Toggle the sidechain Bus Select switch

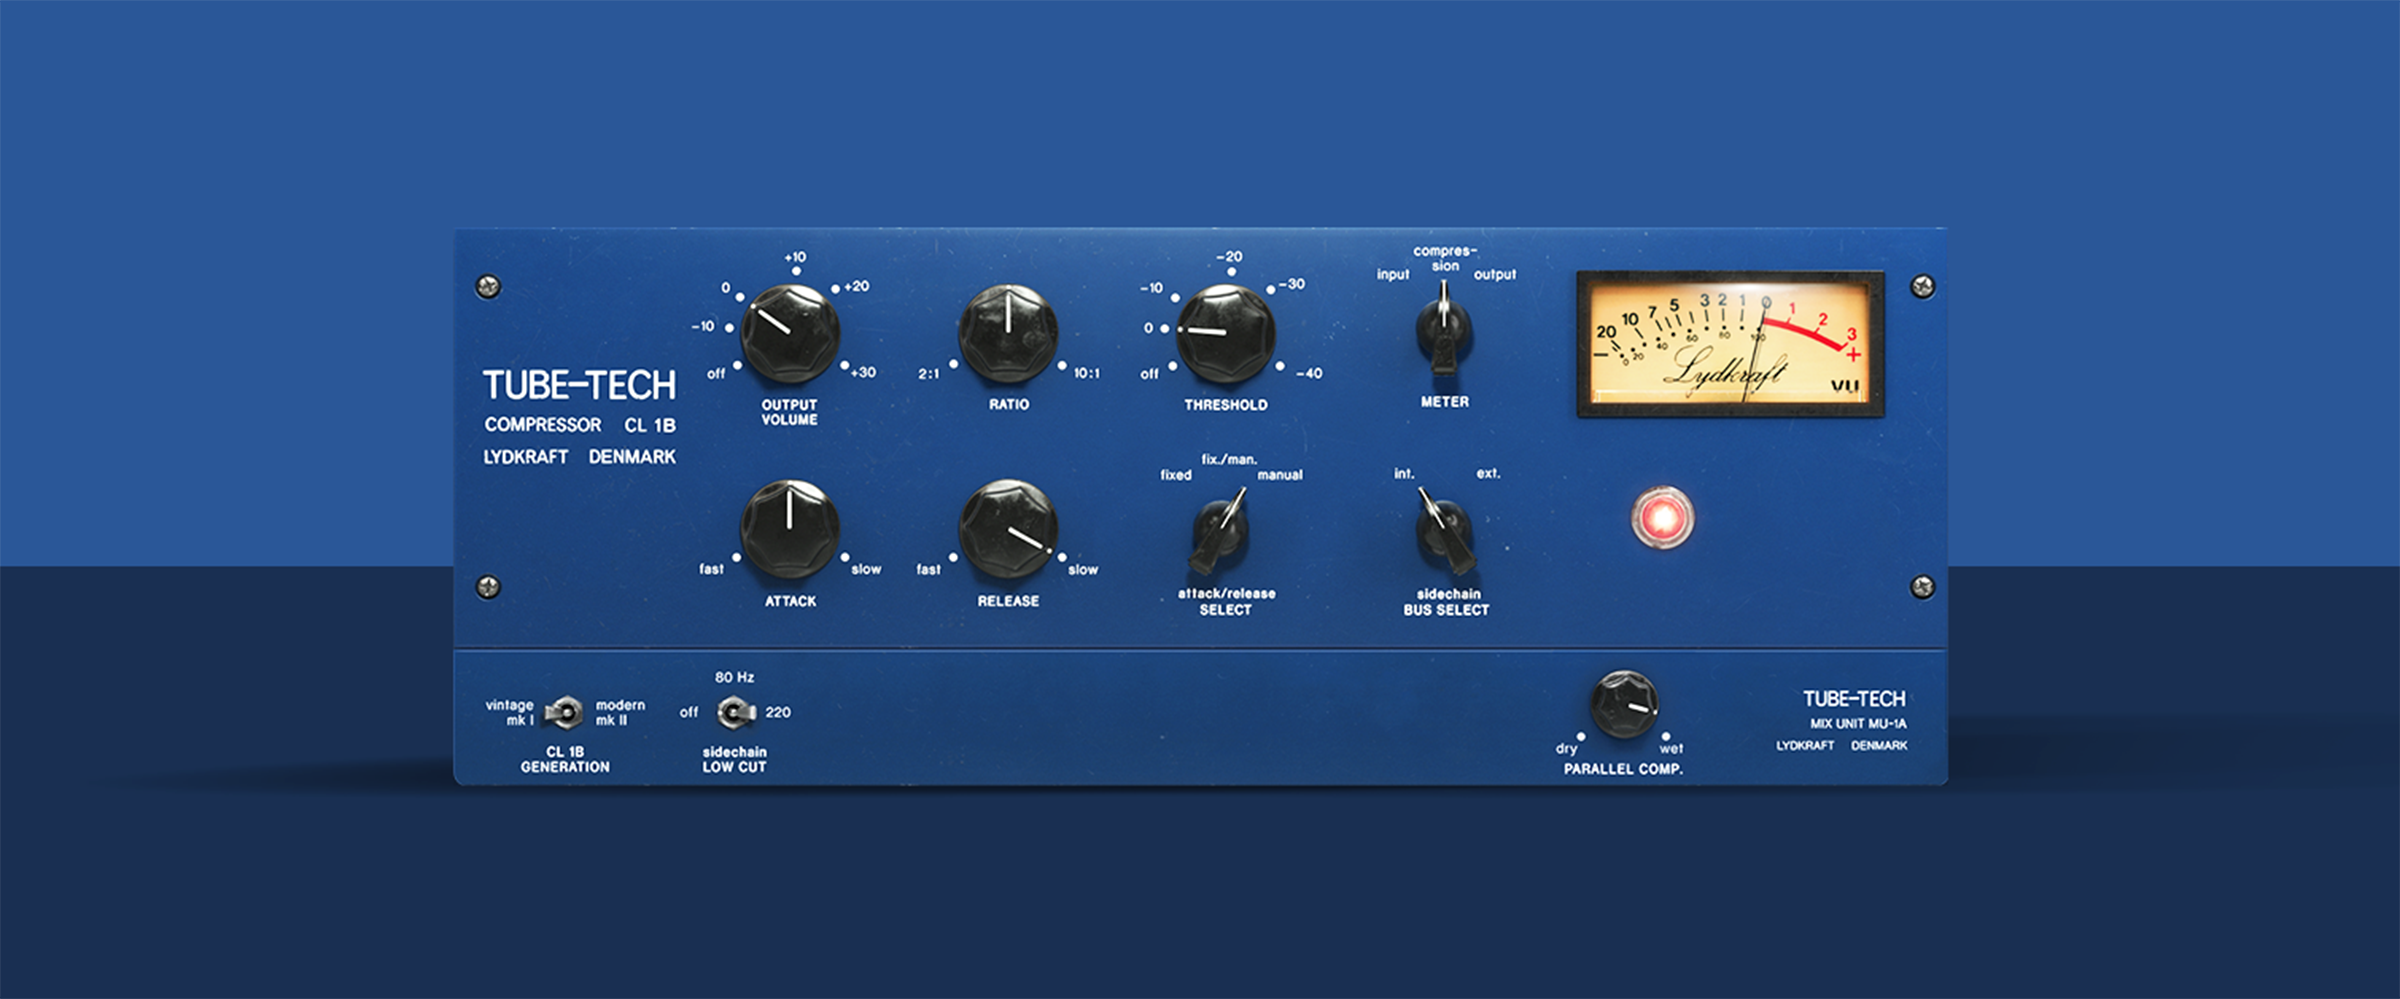click(1445, 531)
